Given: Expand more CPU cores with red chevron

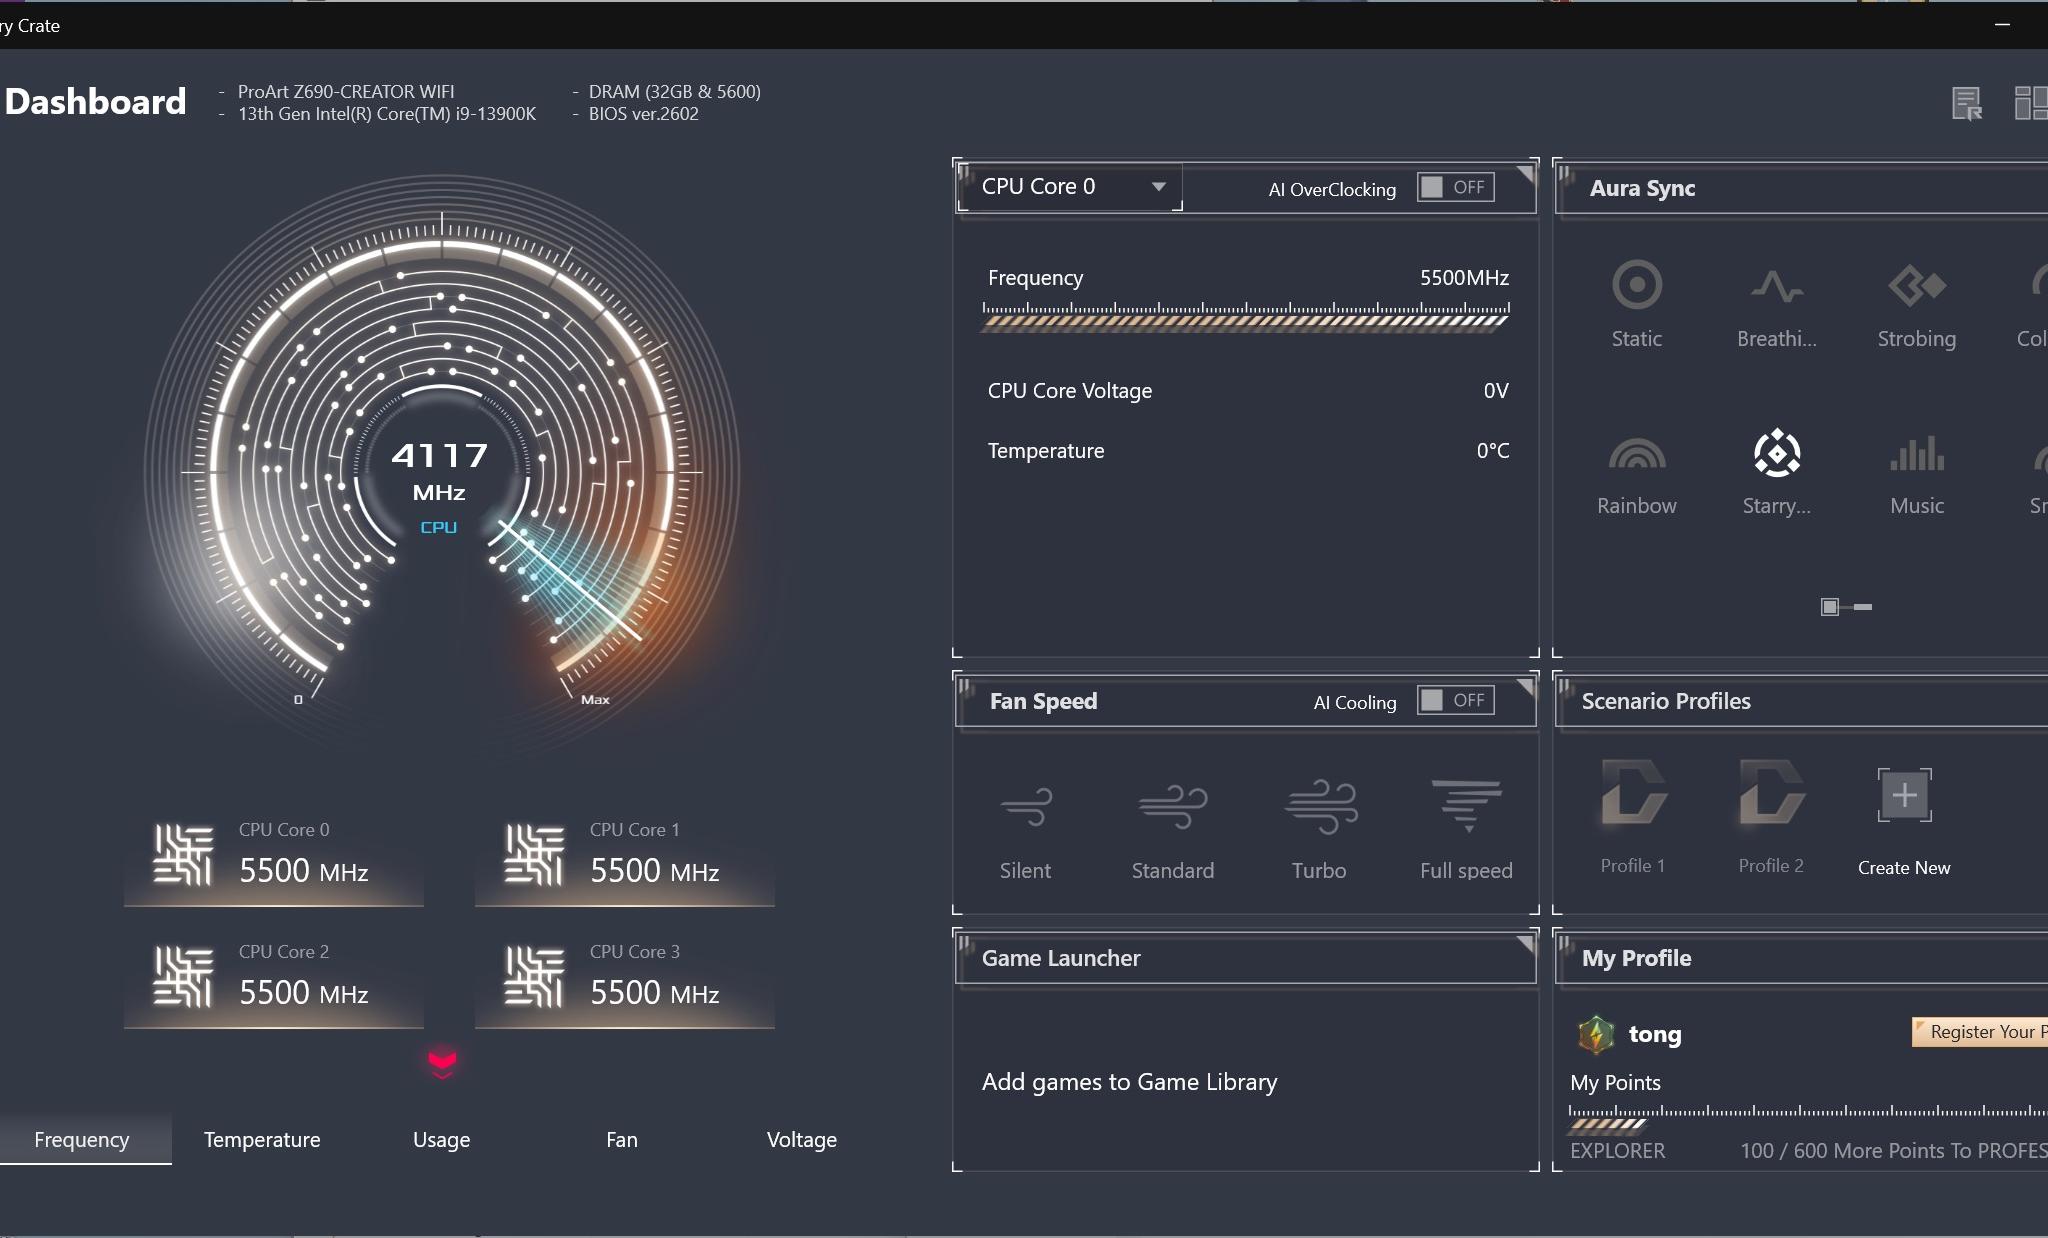Looking at the screenshot, I should click(x=442, y=1062).
